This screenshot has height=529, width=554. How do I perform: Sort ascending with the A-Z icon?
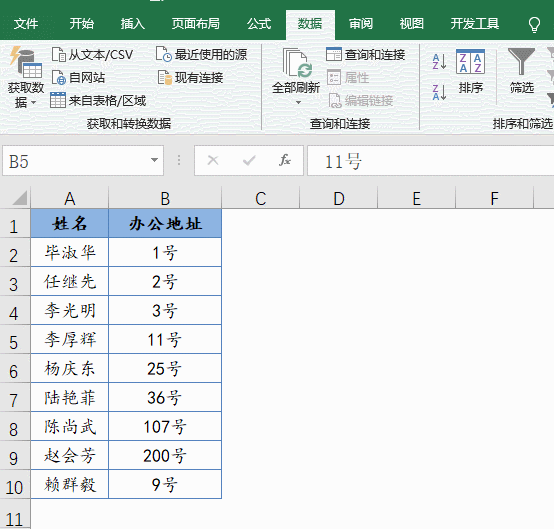(x=439, y=61)
